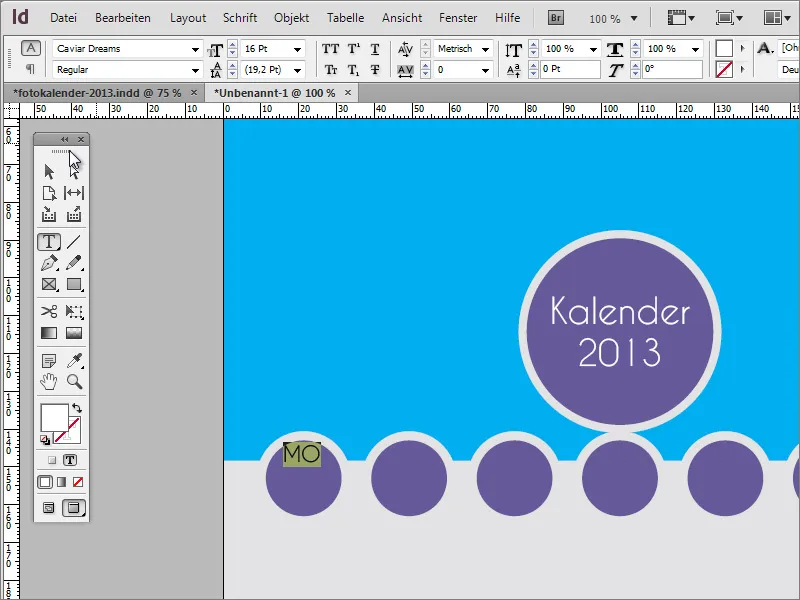Select the Pen tool
Viewport: 800px width, 600px height.
point(49,263)
